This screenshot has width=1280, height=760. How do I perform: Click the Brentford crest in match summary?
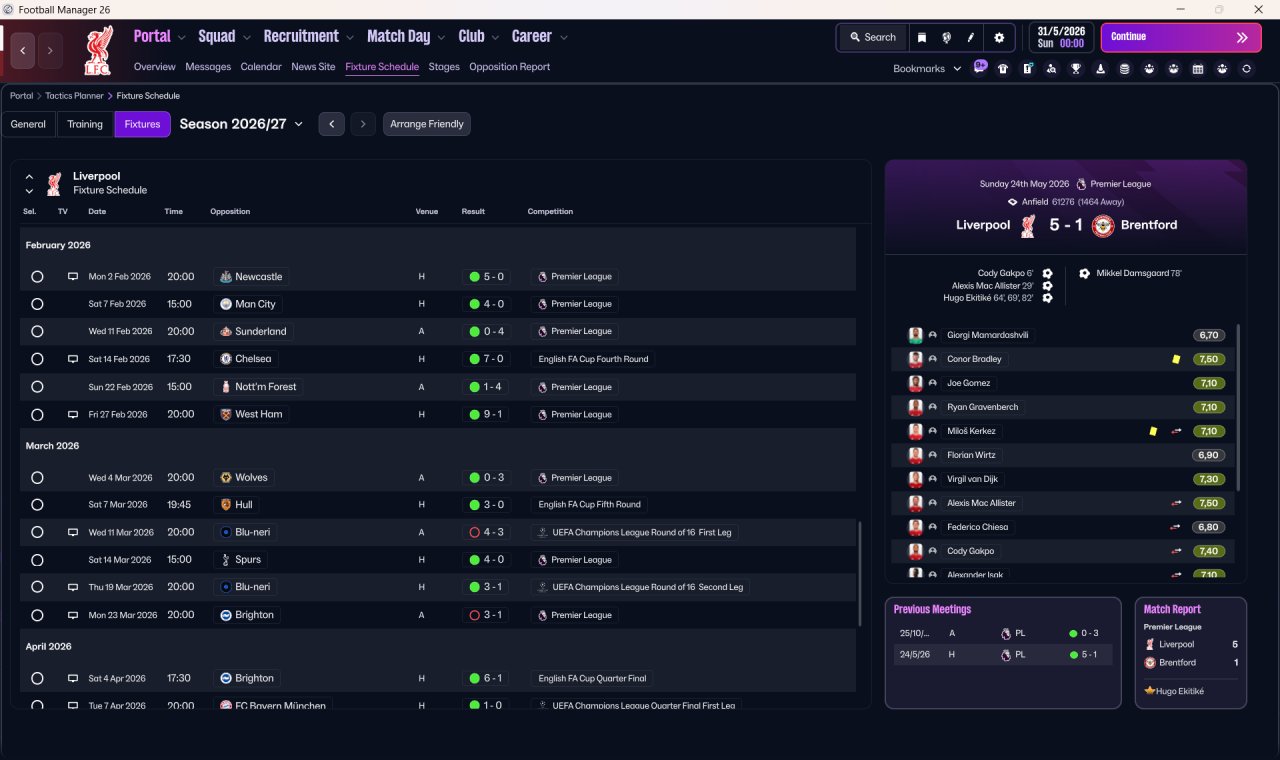[x=1103, y=225]
